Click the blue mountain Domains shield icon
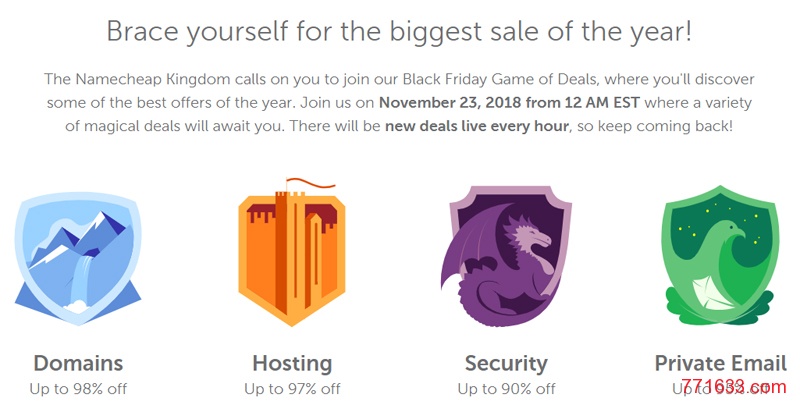Image resolution: width=800 pixels, height=405 pixels. point(78,258)
